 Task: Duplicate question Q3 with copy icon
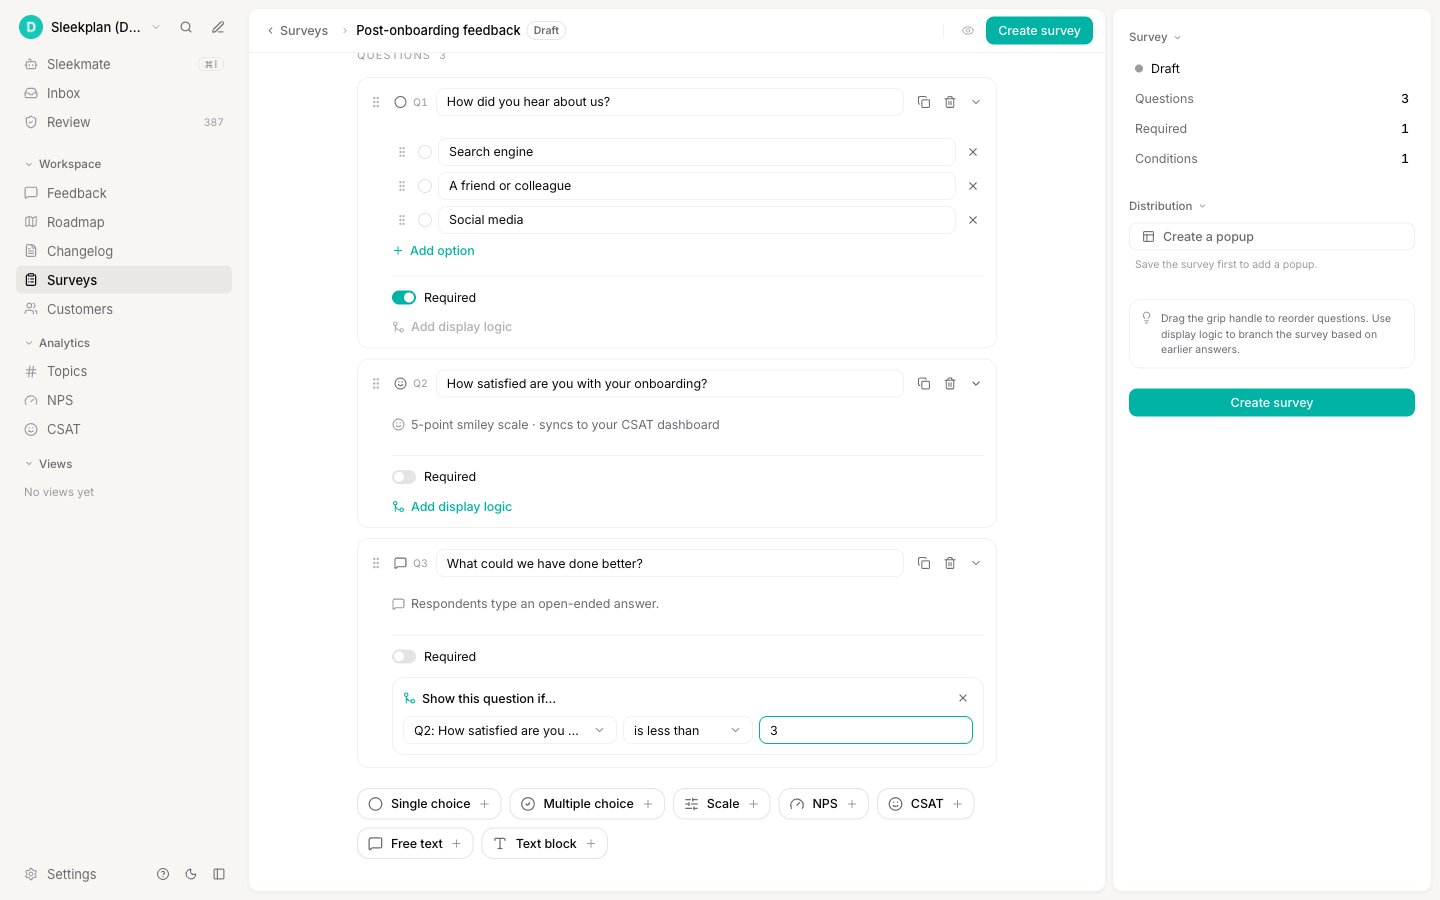coord(924,564)
